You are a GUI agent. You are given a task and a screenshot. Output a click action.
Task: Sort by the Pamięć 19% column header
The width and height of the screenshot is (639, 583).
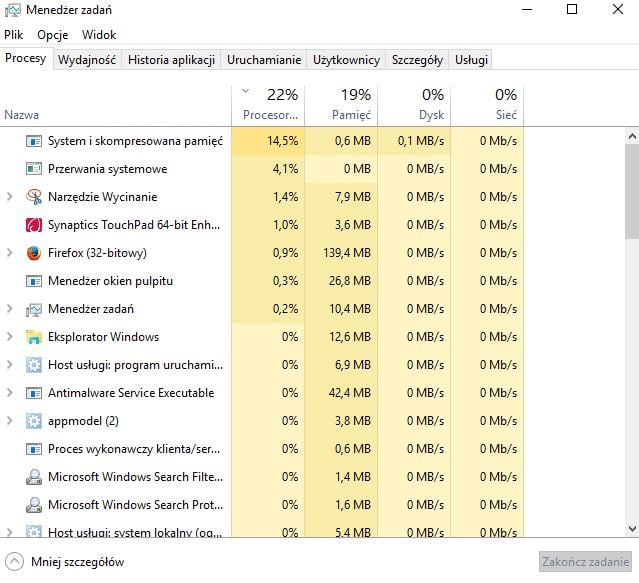pyautogui.click(x=341, y=106)
